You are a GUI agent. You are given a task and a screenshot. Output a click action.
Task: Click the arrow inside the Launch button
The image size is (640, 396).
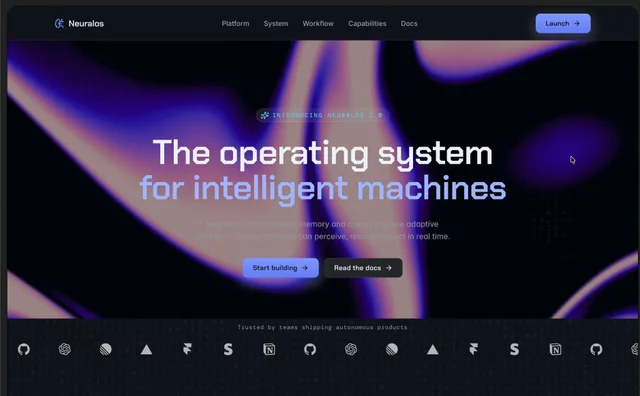click(x=577, y=24)
